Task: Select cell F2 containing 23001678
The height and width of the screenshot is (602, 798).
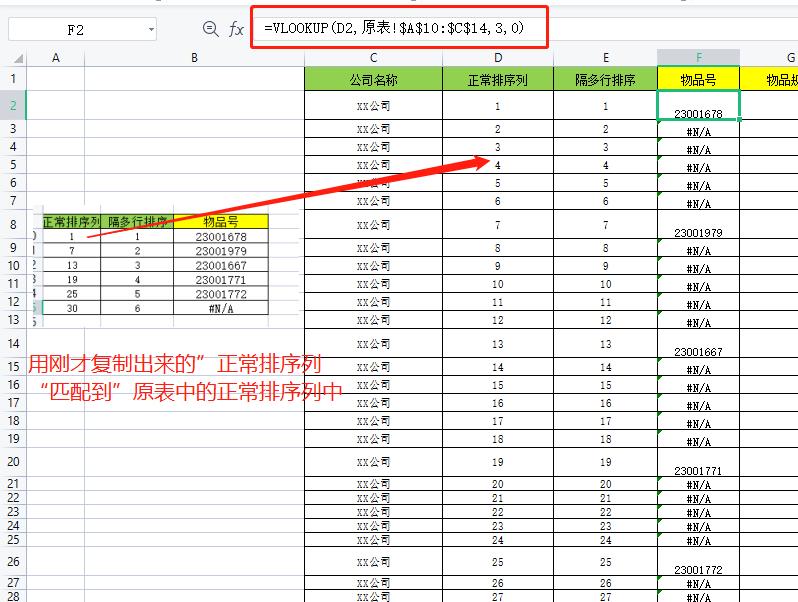Action: pyautogui.click(x=698, y=105)
